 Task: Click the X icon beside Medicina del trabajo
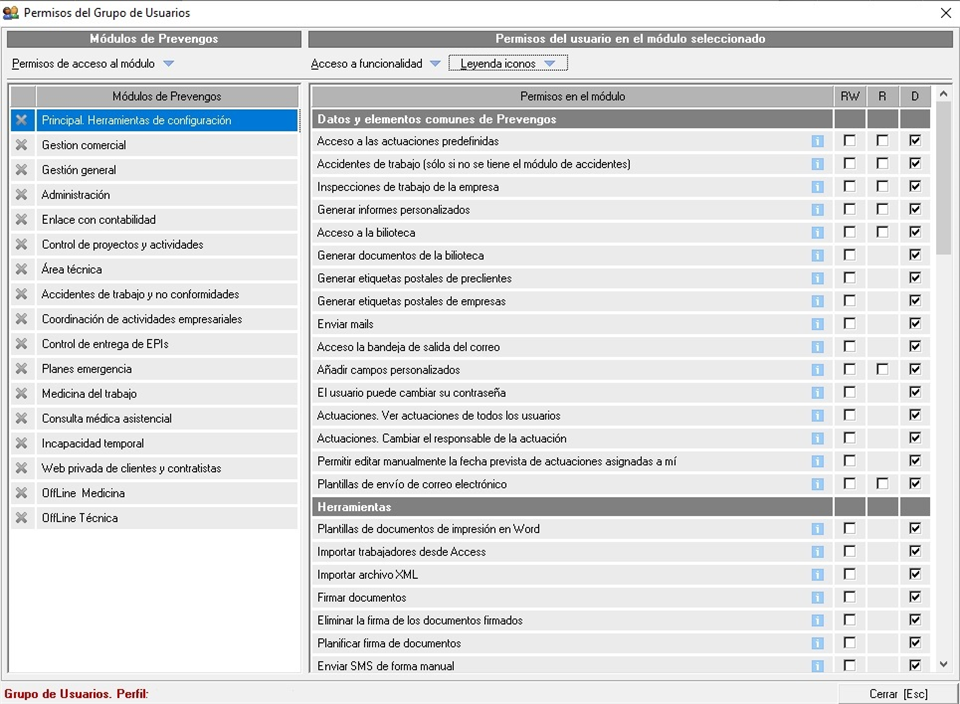click(x=21, y=394)
